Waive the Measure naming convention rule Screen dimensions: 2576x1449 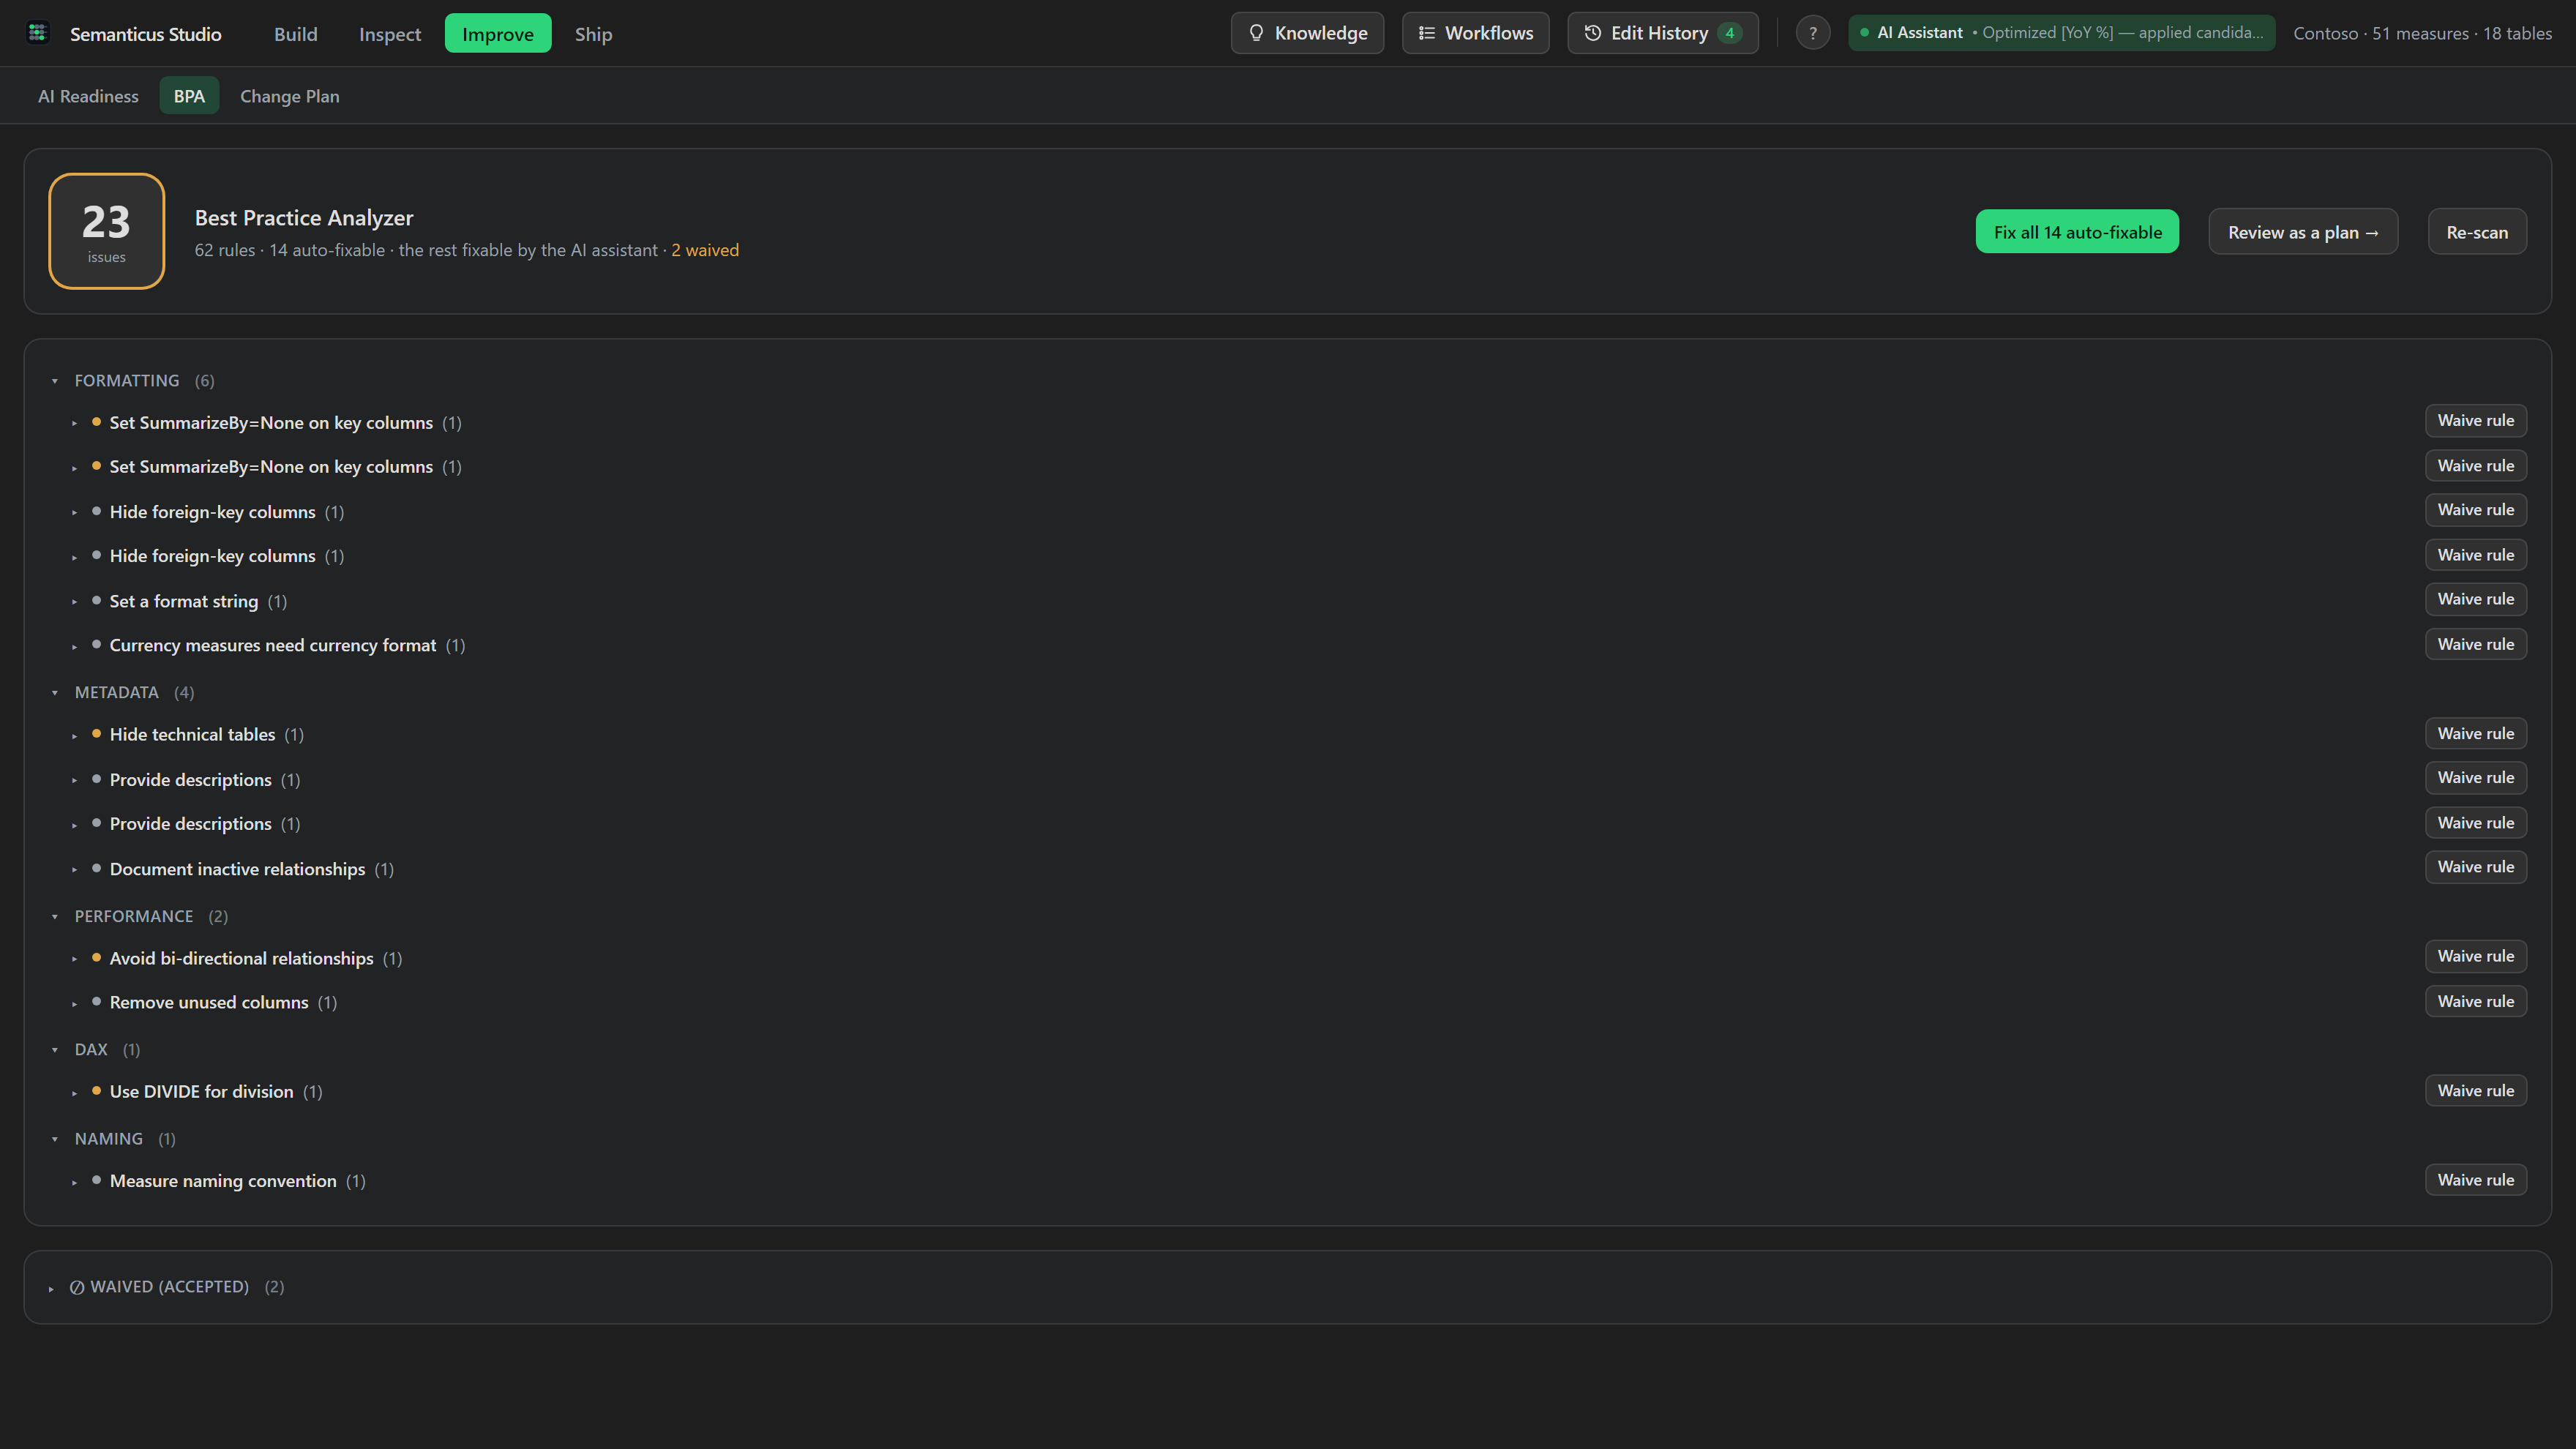pyautogui.click(x=2475, y=1180)
